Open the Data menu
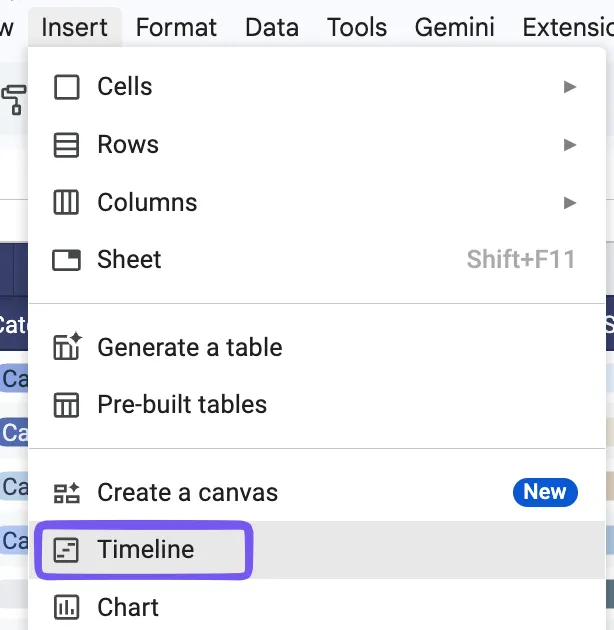 coord(272,27)
